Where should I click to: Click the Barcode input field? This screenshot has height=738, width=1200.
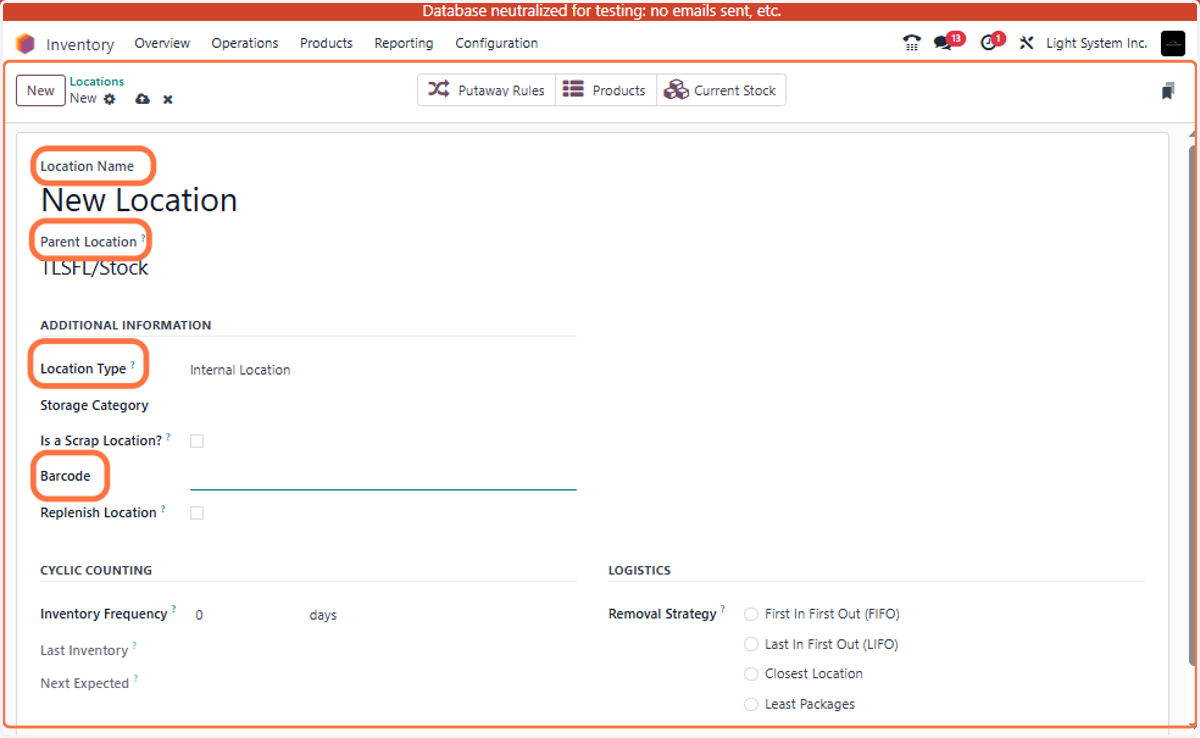coord(383,477)
